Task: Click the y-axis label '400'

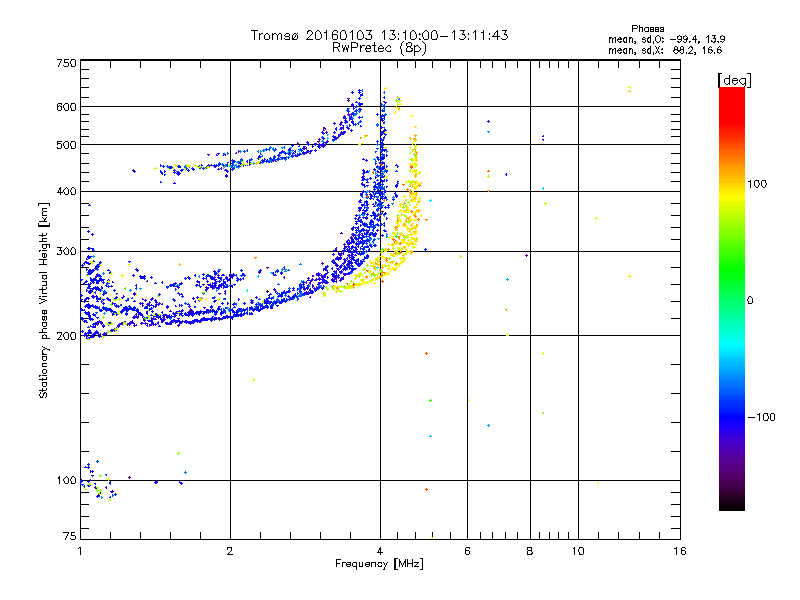Action: click(66, 191)
